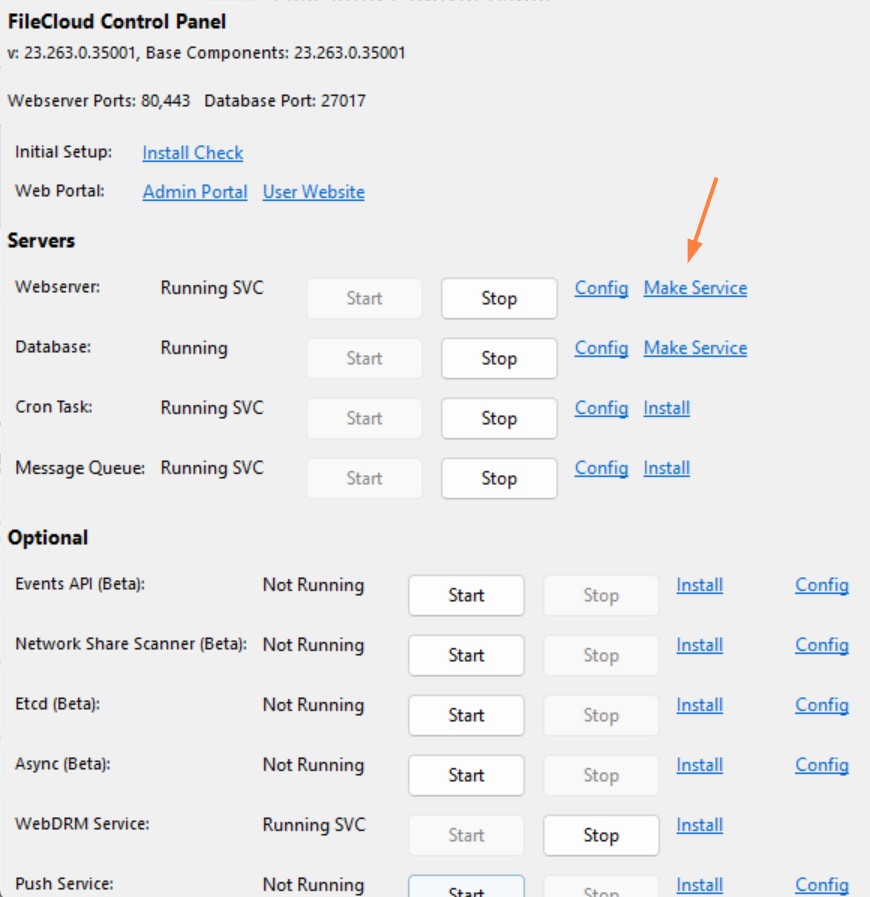Click the 'Webserver Ports: 80,443' text

pos(98,101)
